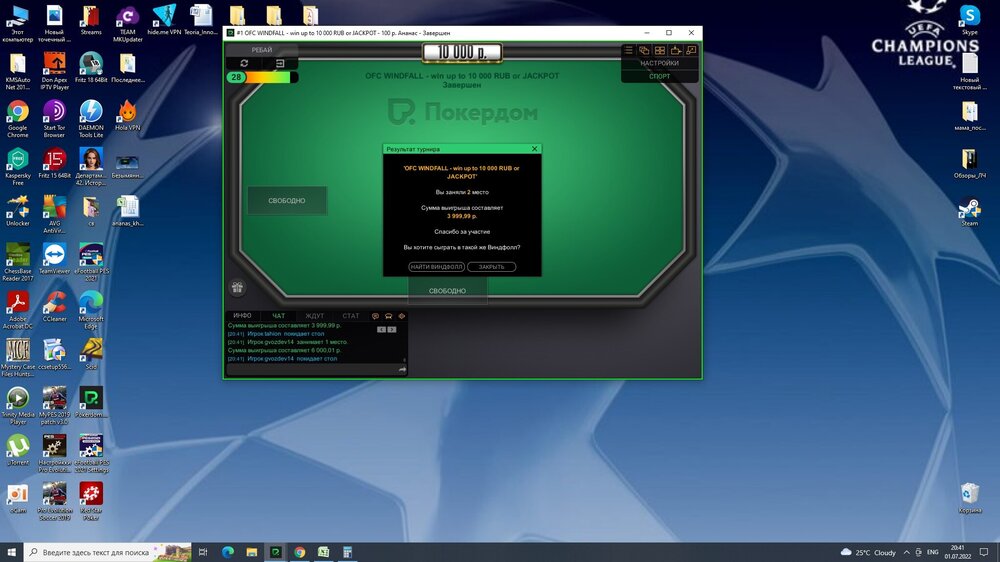Click the gift box icon on table
Image resolution: width=1000 pixels, height=562 pixels.
tap(237, 288)
